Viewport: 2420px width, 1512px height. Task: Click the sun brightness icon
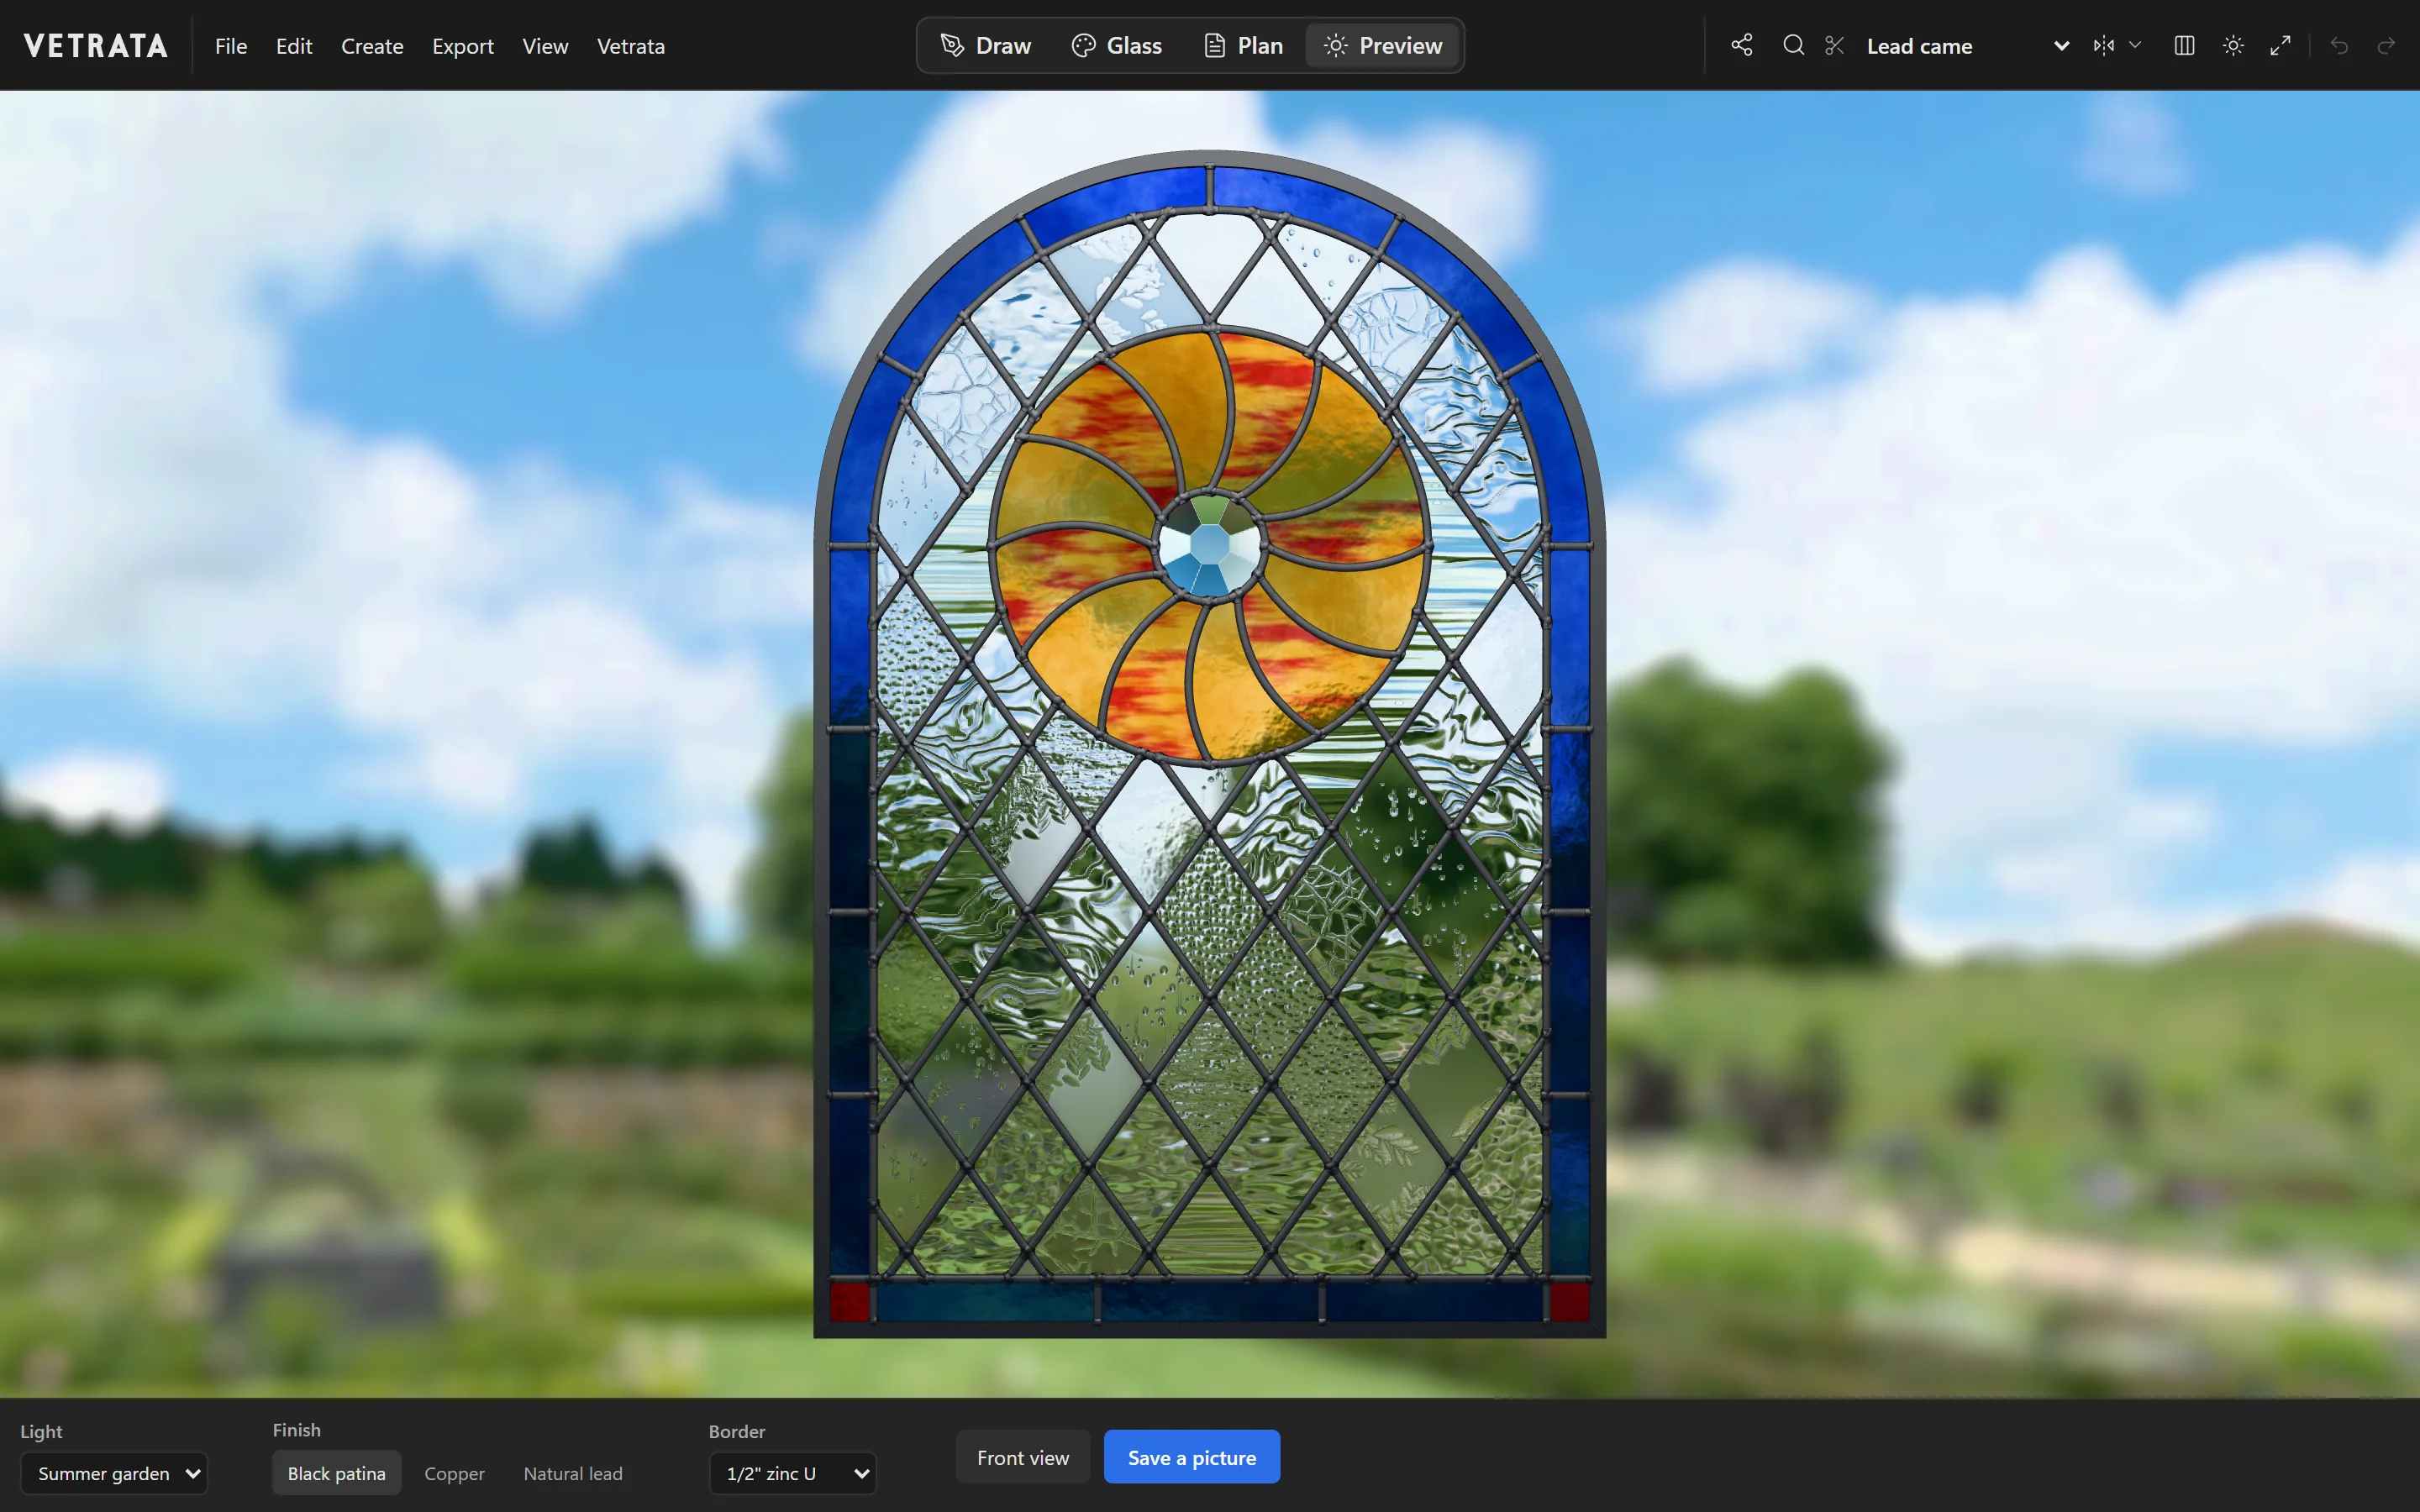coord(2233,46)
